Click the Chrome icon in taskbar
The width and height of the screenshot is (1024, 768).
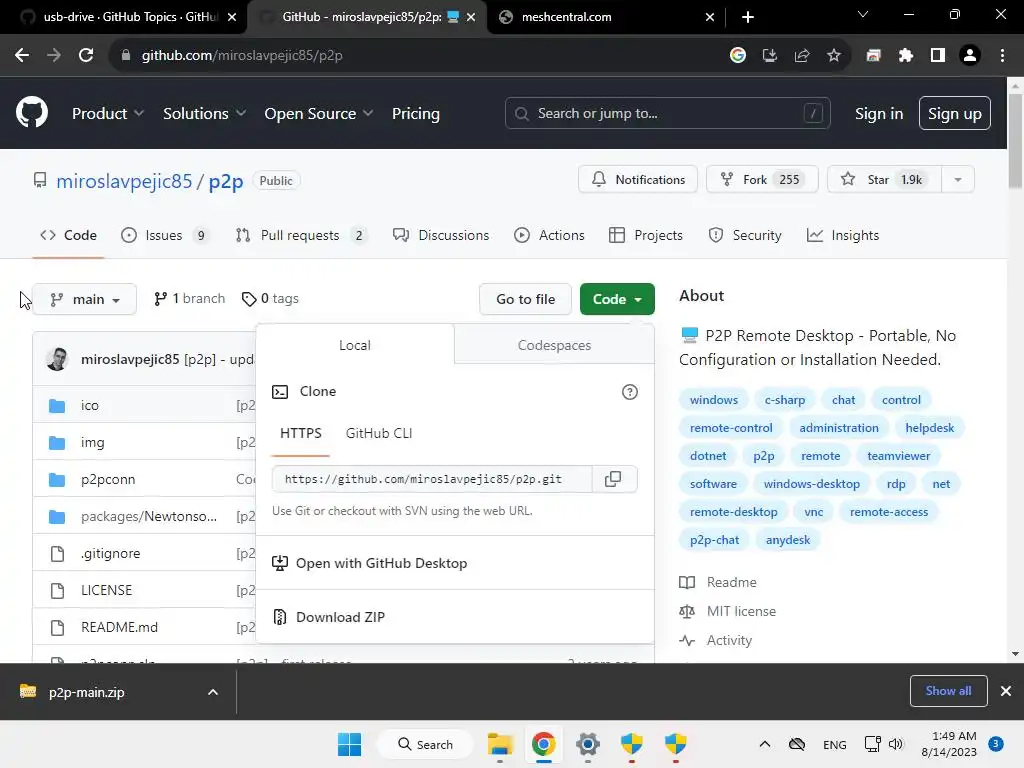click(x=543, y=744)
